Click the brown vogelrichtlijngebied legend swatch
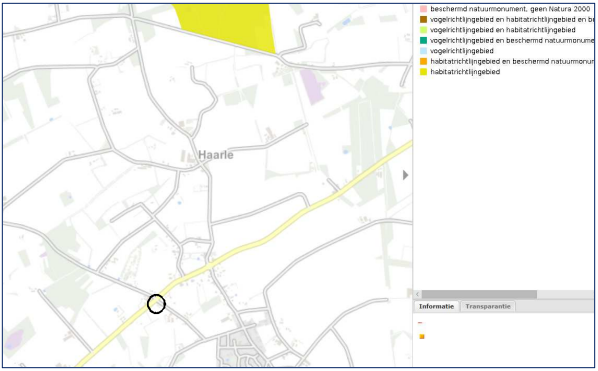The image size is (598, 371). [x=423, y=19]
